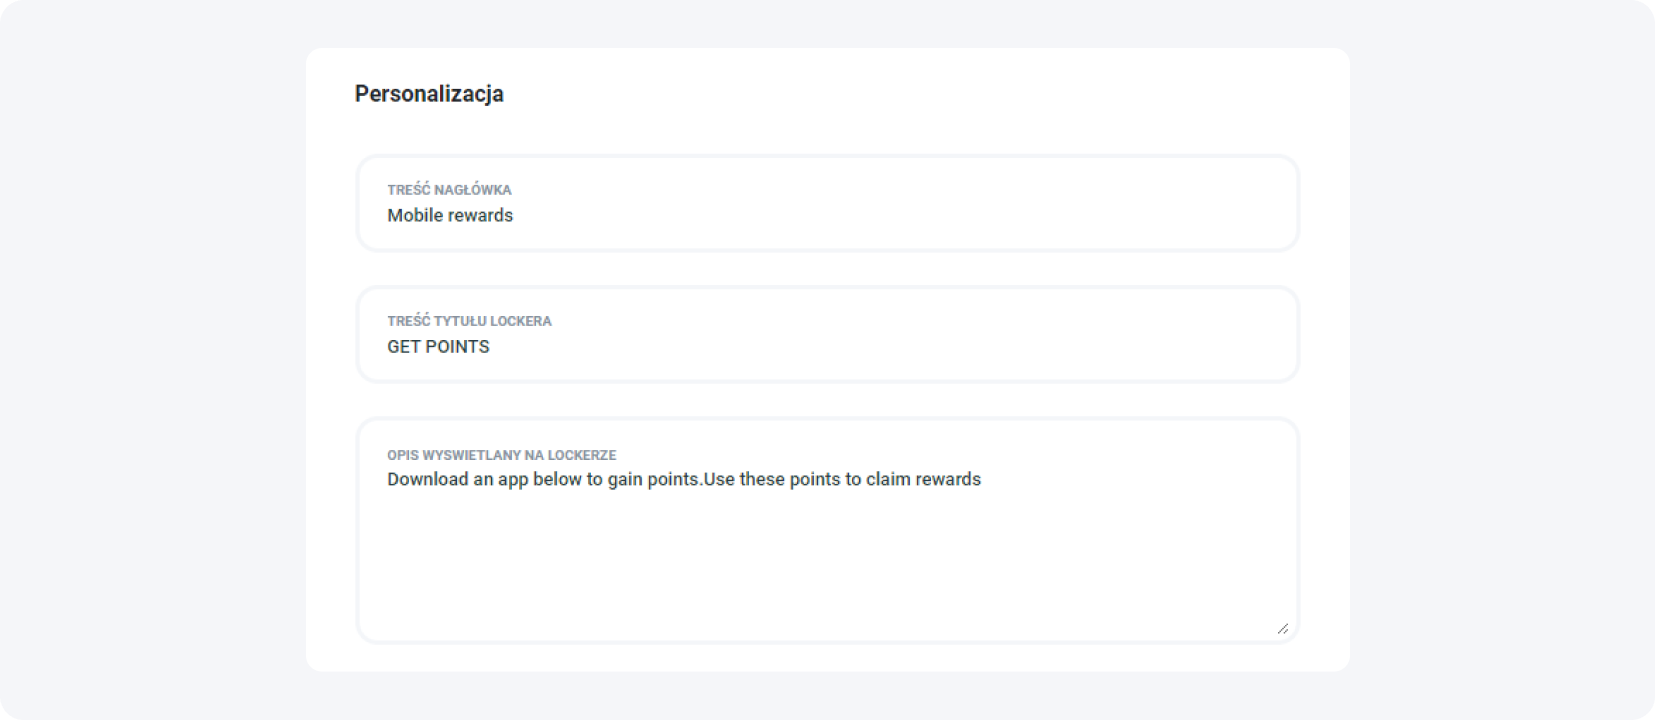This screenshot has height=720, width=1655.
Task: Click the TREŚĆ NAGŁÓWKA field label
Action: [449, 190]
